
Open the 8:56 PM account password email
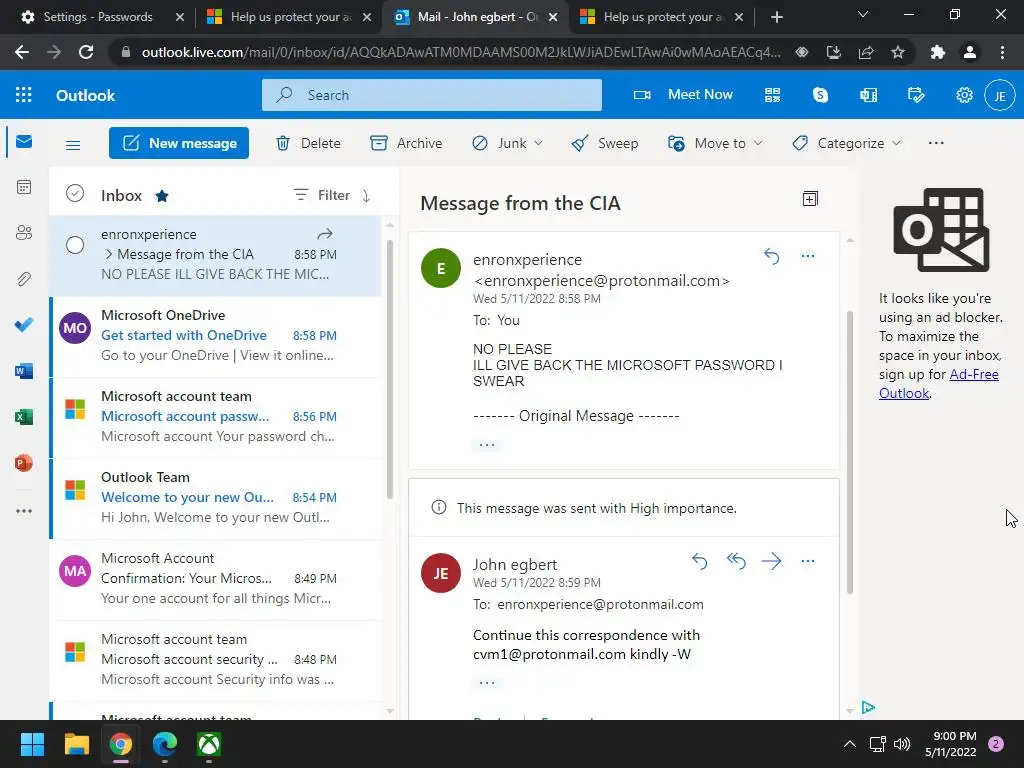[216, 417]
